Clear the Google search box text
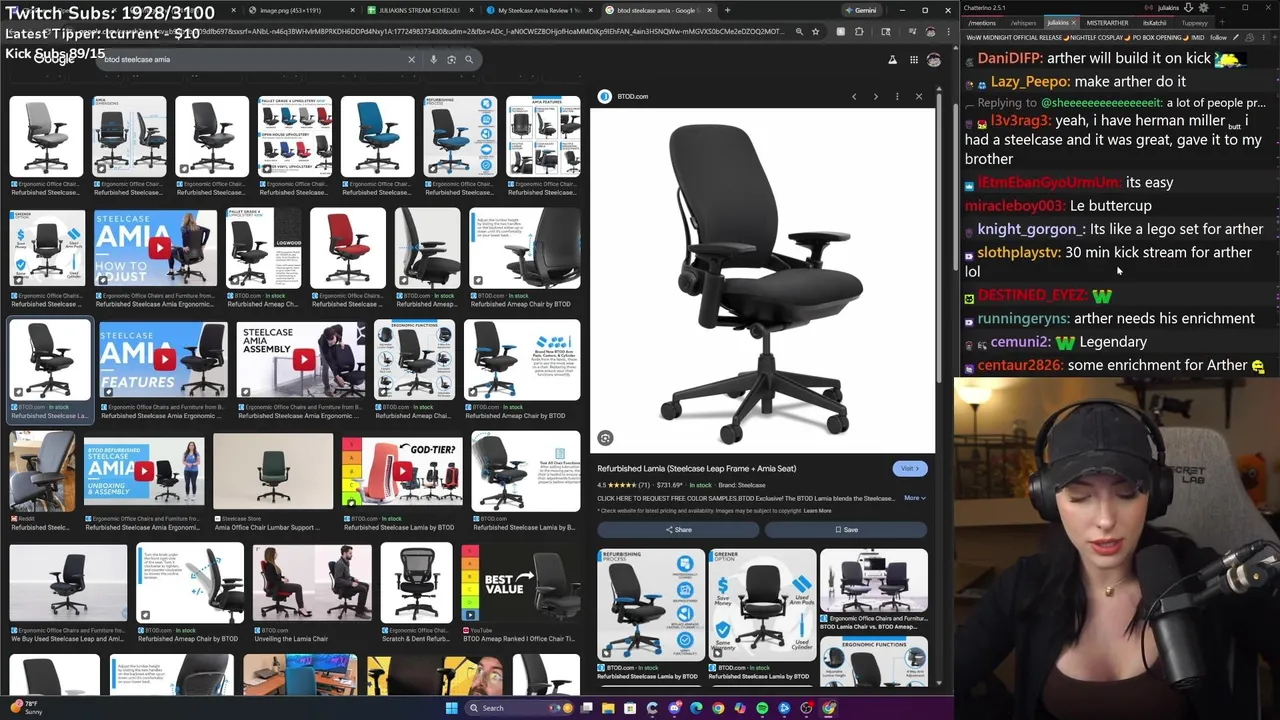Image resolution: width=1280 pixels, height=720 pixels. pyautogui.click(x=411, y=59)
